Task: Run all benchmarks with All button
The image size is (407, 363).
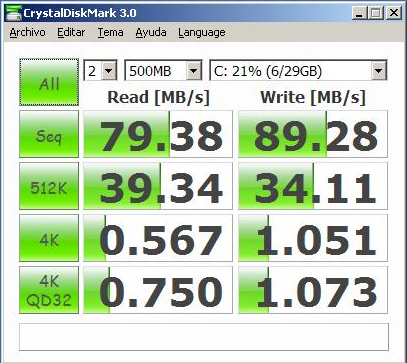Action: click(49, 82)
